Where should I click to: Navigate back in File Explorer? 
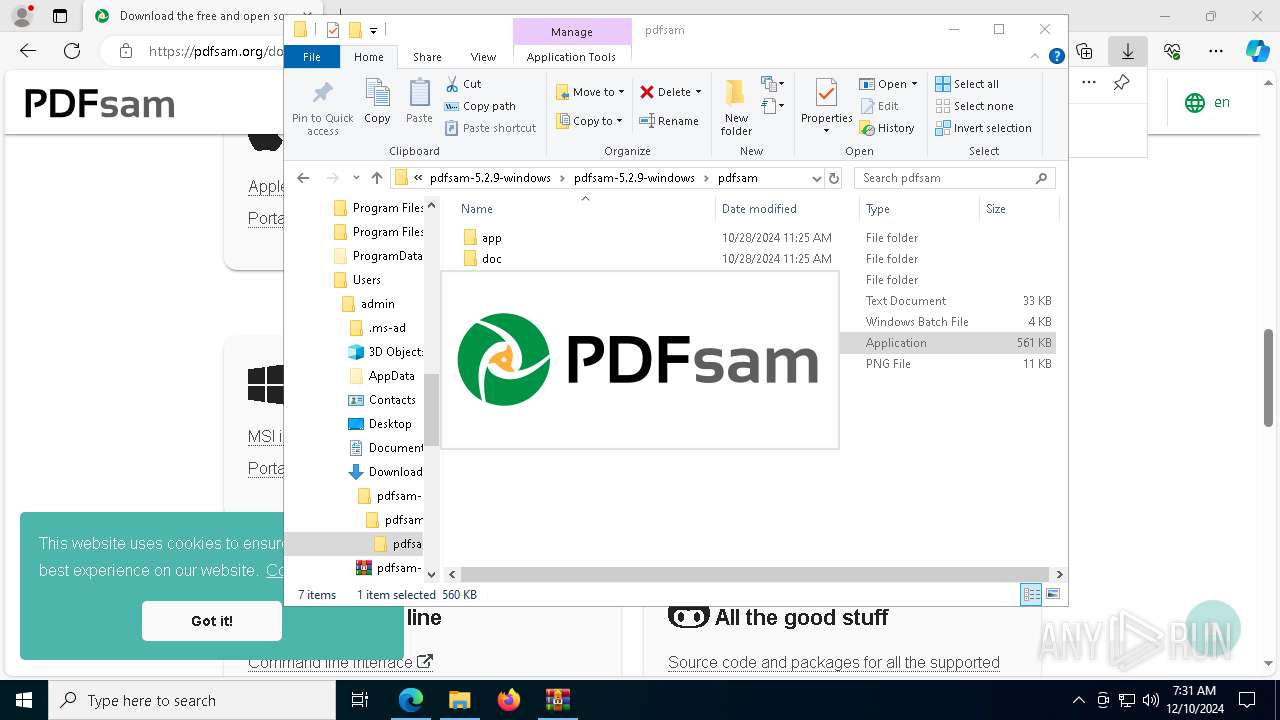pos(303,178)
